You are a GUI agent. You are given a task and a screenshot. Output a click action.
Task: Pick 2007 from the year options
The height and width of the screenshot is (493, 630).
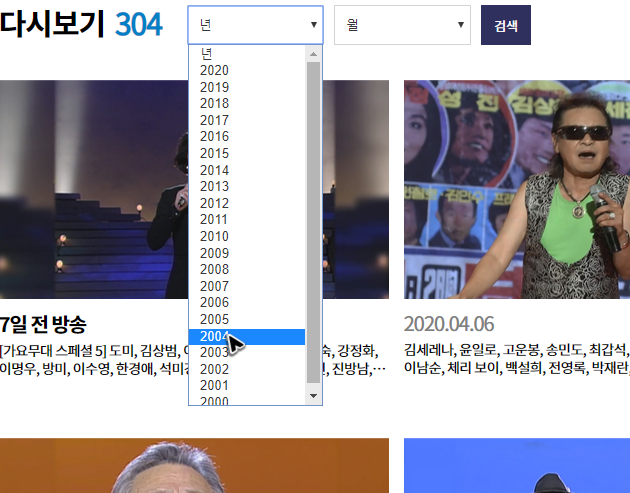[247, 286]
